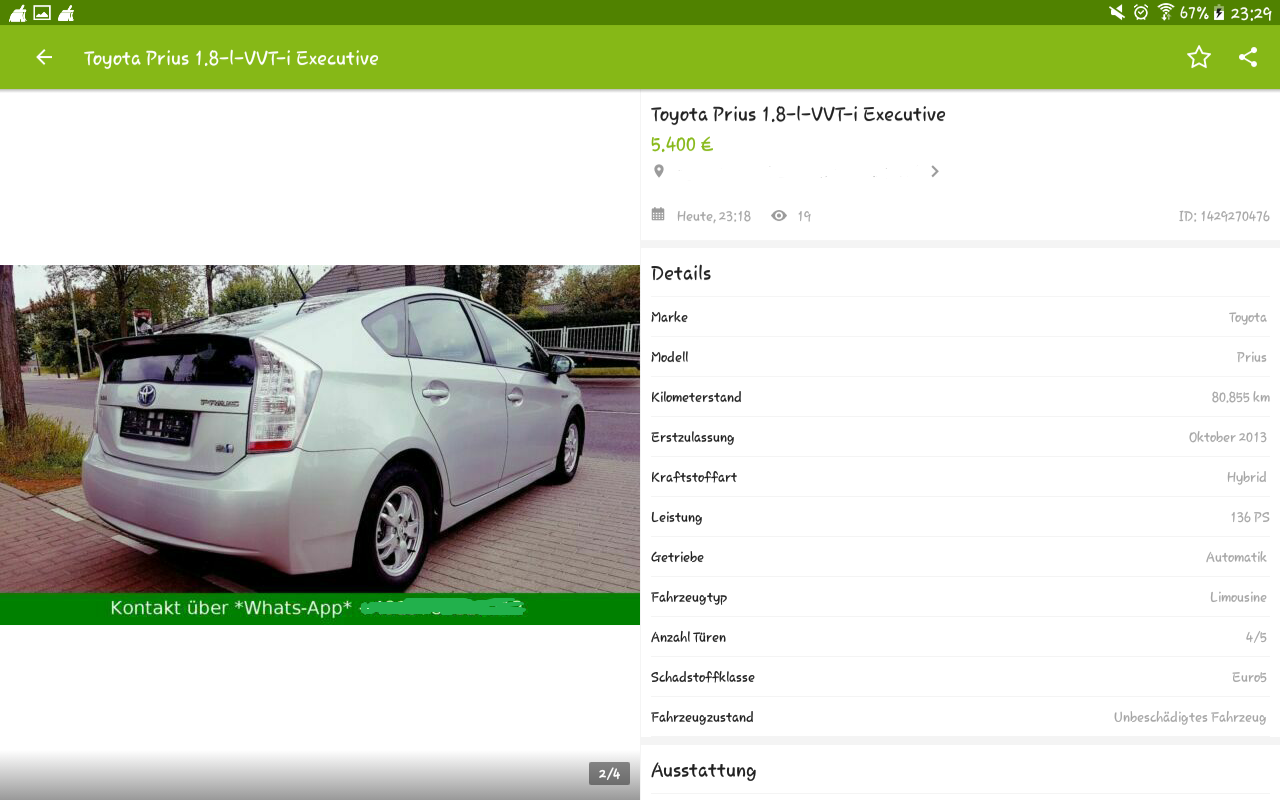Select the Unbeschädigtes Fahrzeug value
This screenshot has width=1280, height=800.
1190,717
